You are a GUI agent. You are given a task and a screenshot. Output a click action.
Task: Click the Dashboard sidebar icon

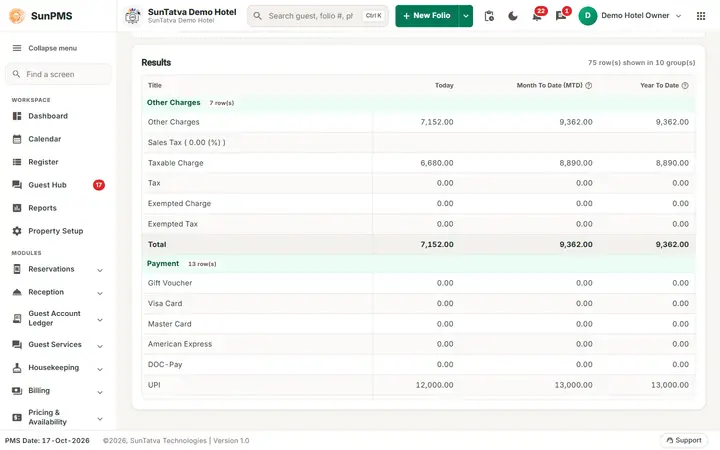pyautogui.click(x=17, y=116)
